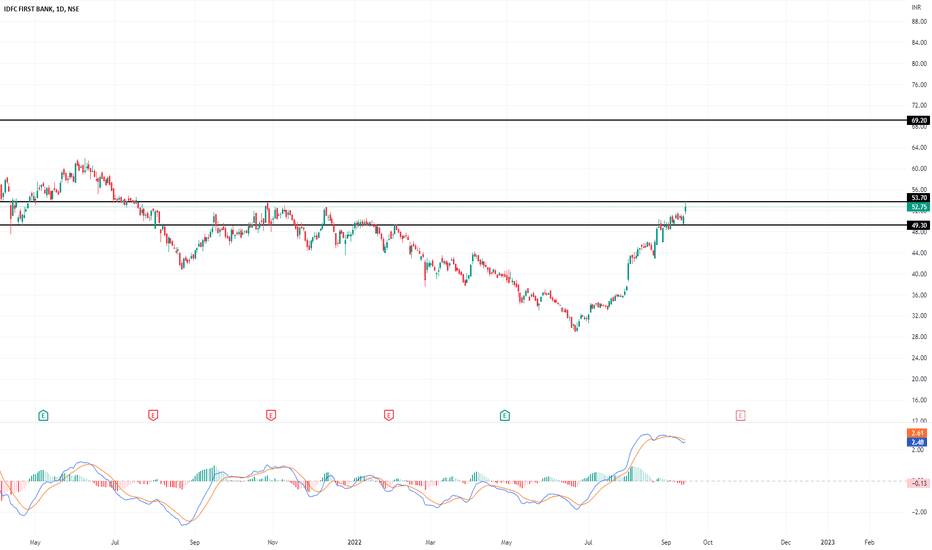The height and width of the screenshot is (550, 932).
Task: Click the 53.70 price label on the axis
Action: (918, 198)
